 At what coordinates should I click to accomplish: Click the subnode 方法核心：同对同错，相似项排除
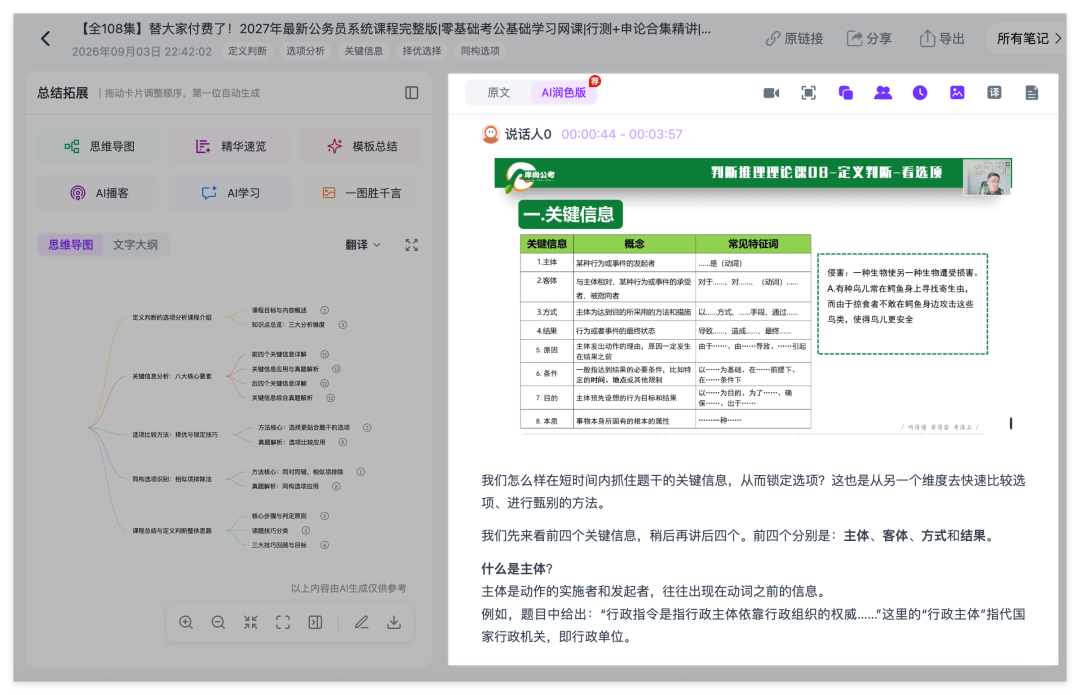[x=298, y=472]
